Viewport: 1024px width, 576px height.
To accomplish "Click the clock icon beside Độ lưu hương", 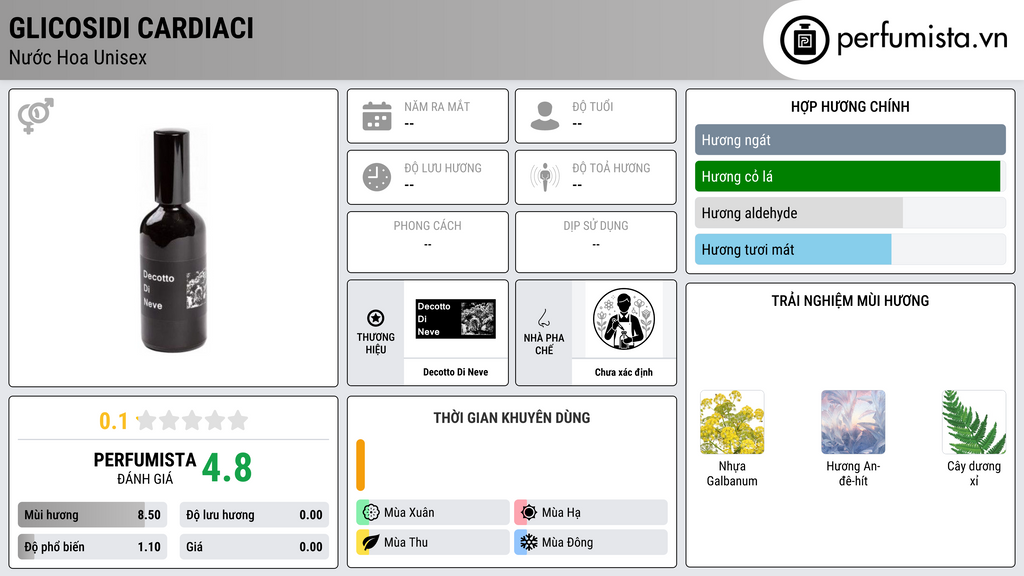I will [x=377, y=177].
